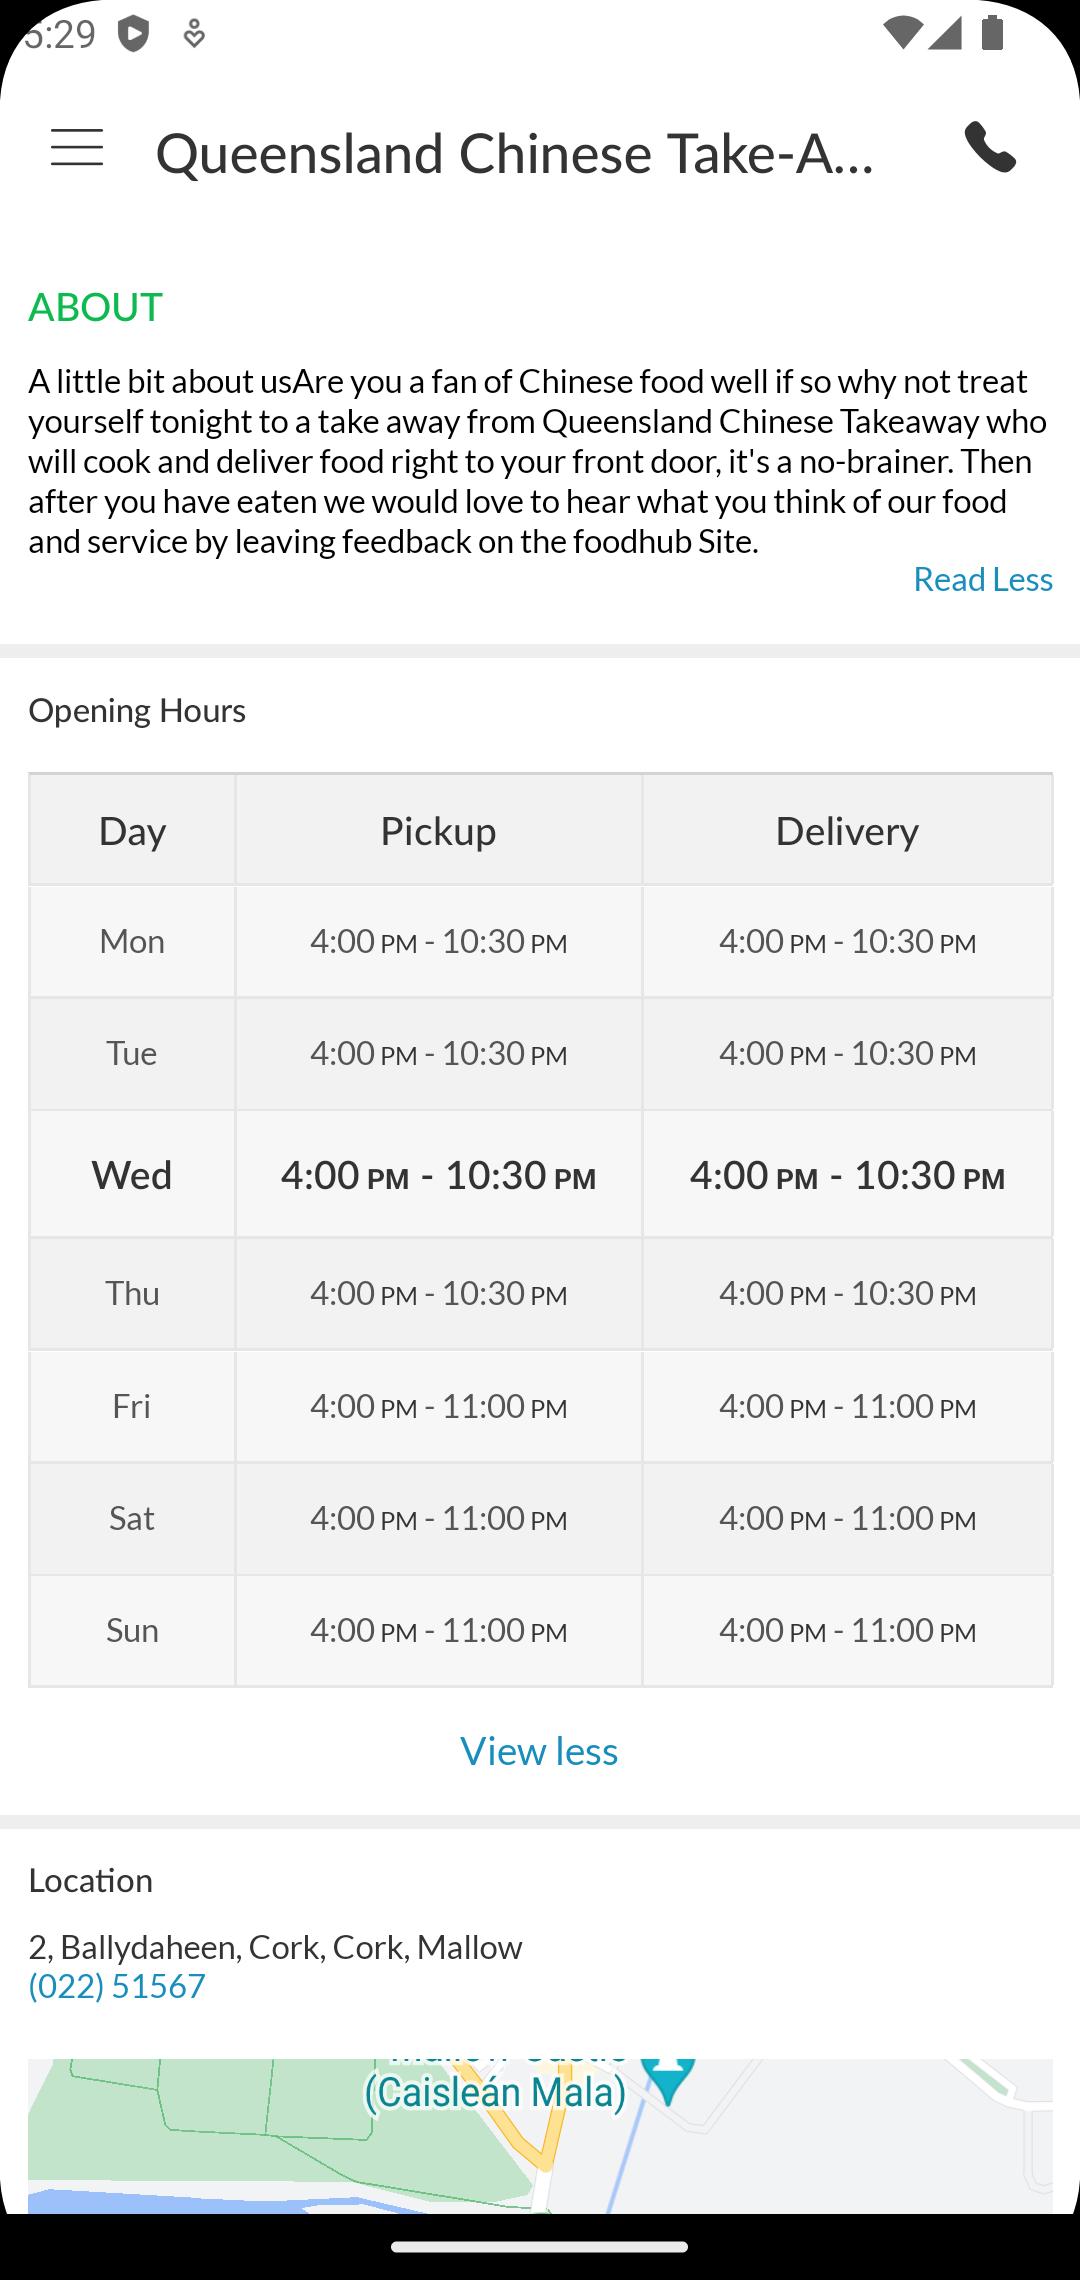Tap the Queensland Chinese Take-A... title
1080x2280 pixels.
[x=515, y=153]
